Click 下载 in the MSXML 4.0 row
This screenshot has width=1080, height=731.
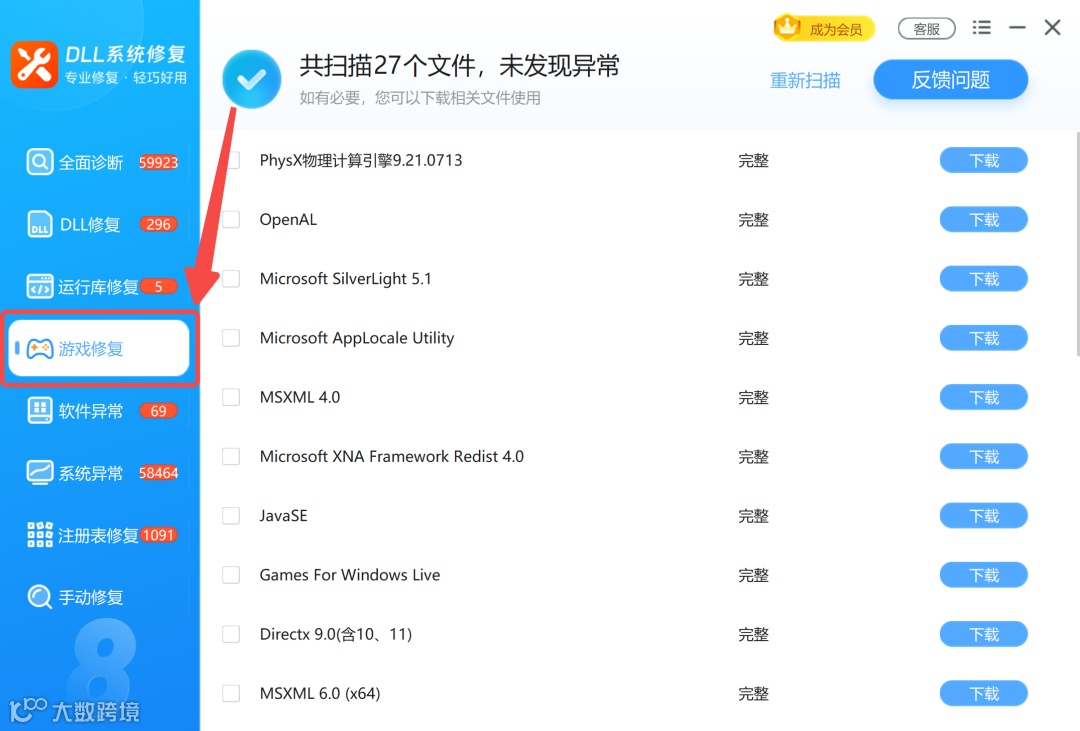[x=984, y=398]
